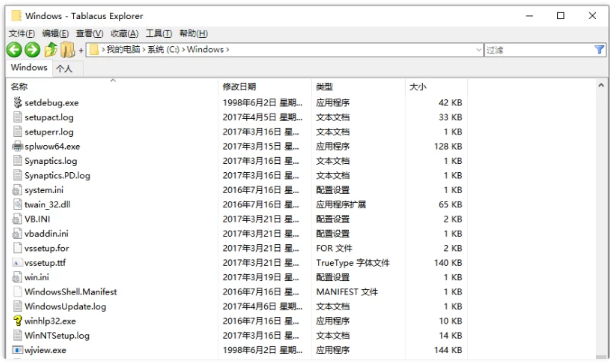Open the folder tree icon in toolbar
610x362 pixels.
tap(67, 50)
